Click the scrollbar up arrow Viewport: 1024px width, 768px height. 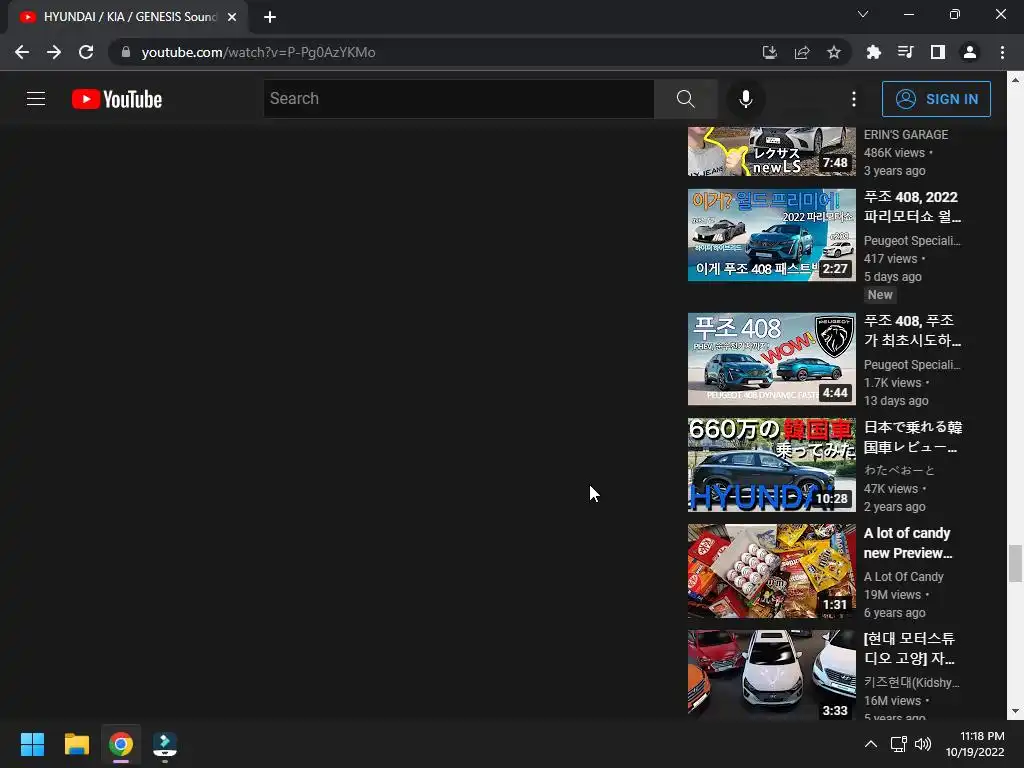1014,80
